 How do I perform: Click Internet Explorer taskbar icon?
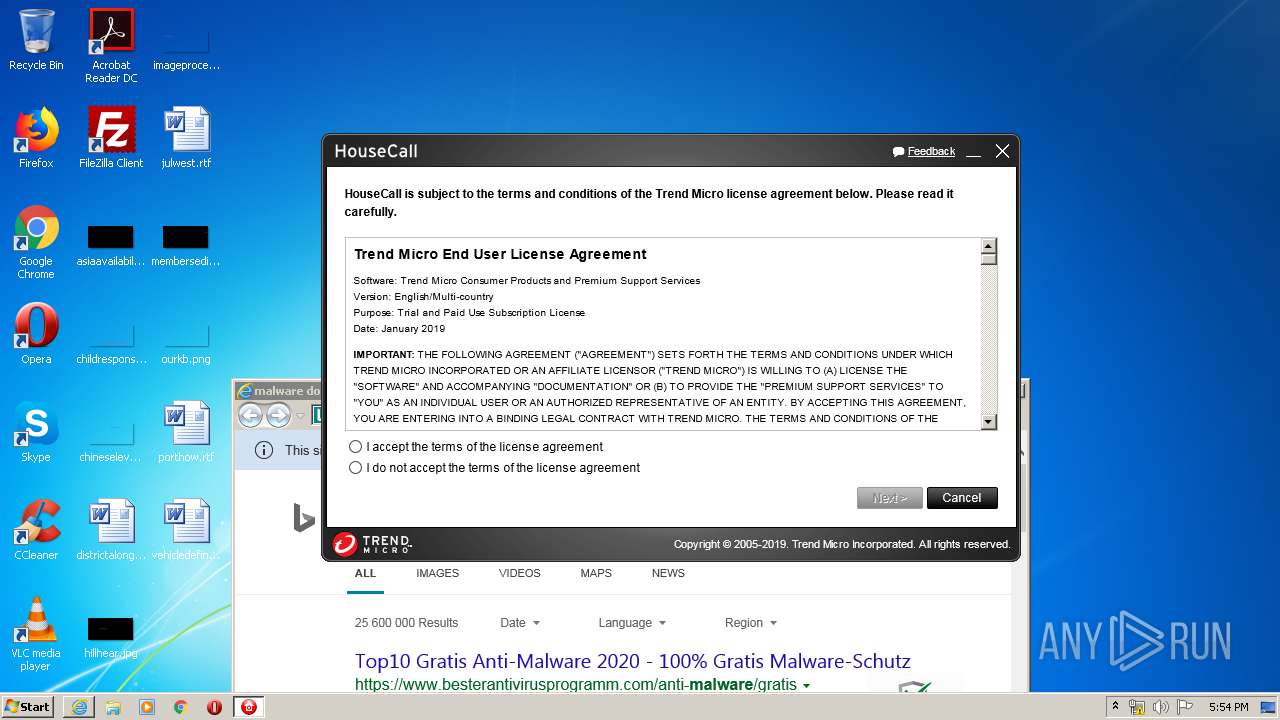click(79, 707)
